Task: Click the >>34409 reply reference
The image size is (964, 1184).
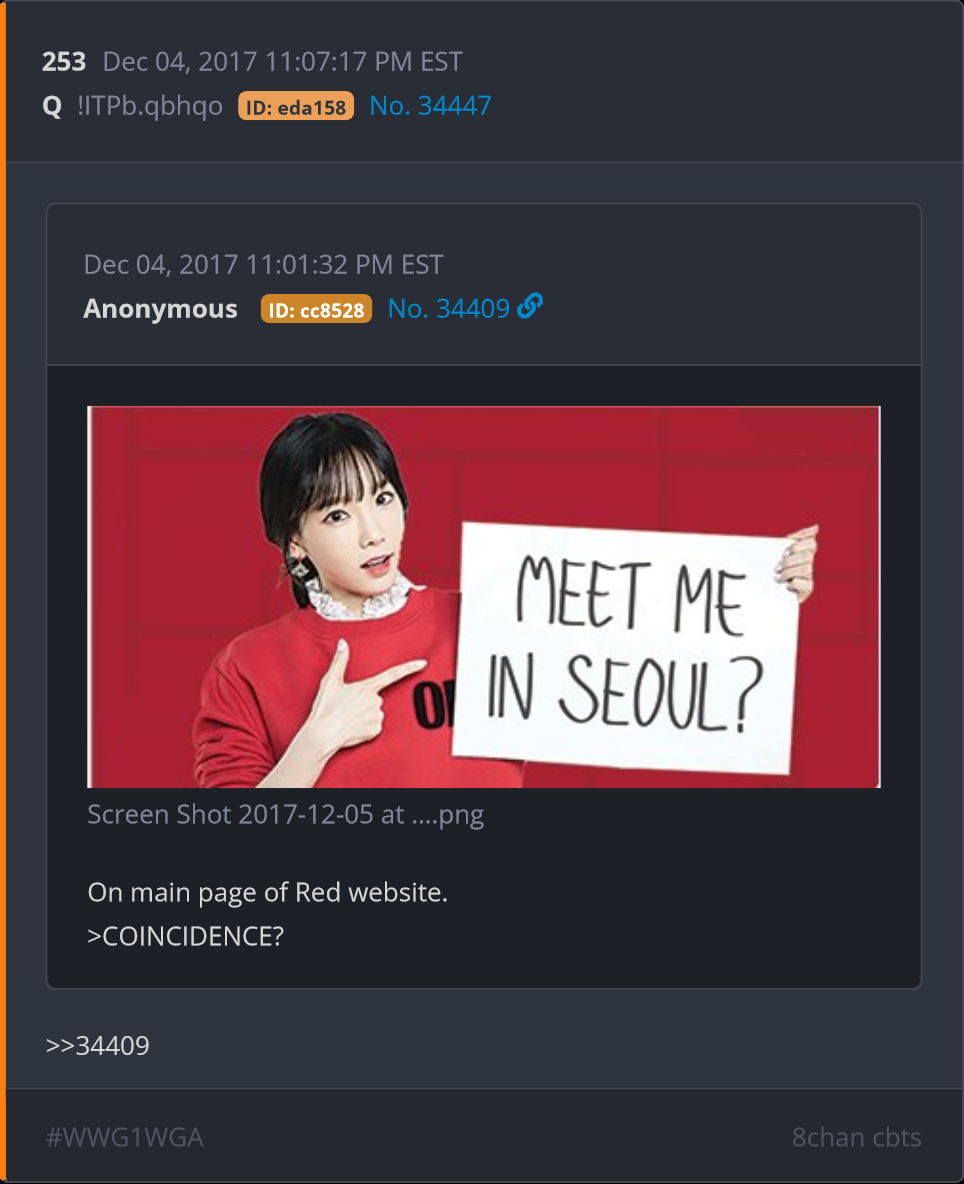Action: (97, 1046)
